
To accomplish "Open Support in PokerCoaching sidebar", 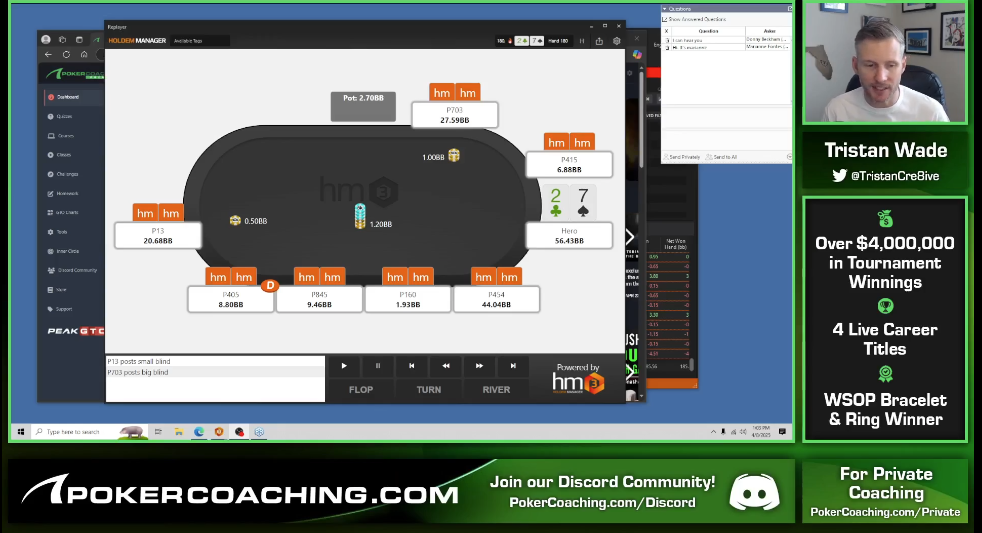I will (64, 309).
